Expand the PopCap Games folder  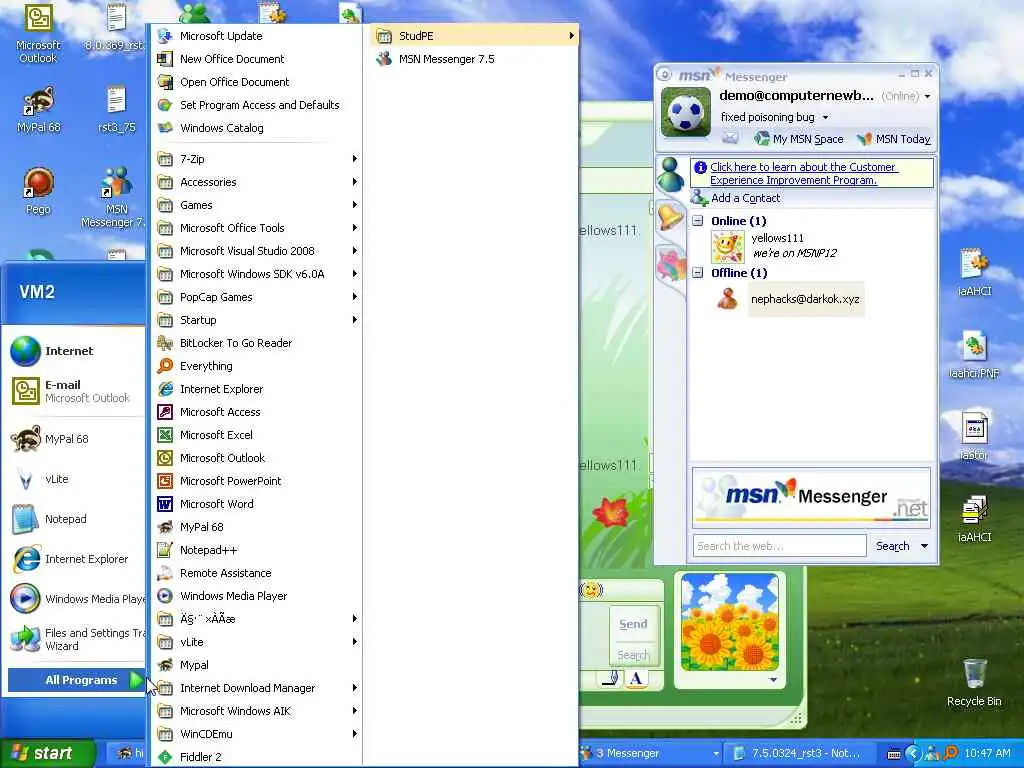(256, 297)
